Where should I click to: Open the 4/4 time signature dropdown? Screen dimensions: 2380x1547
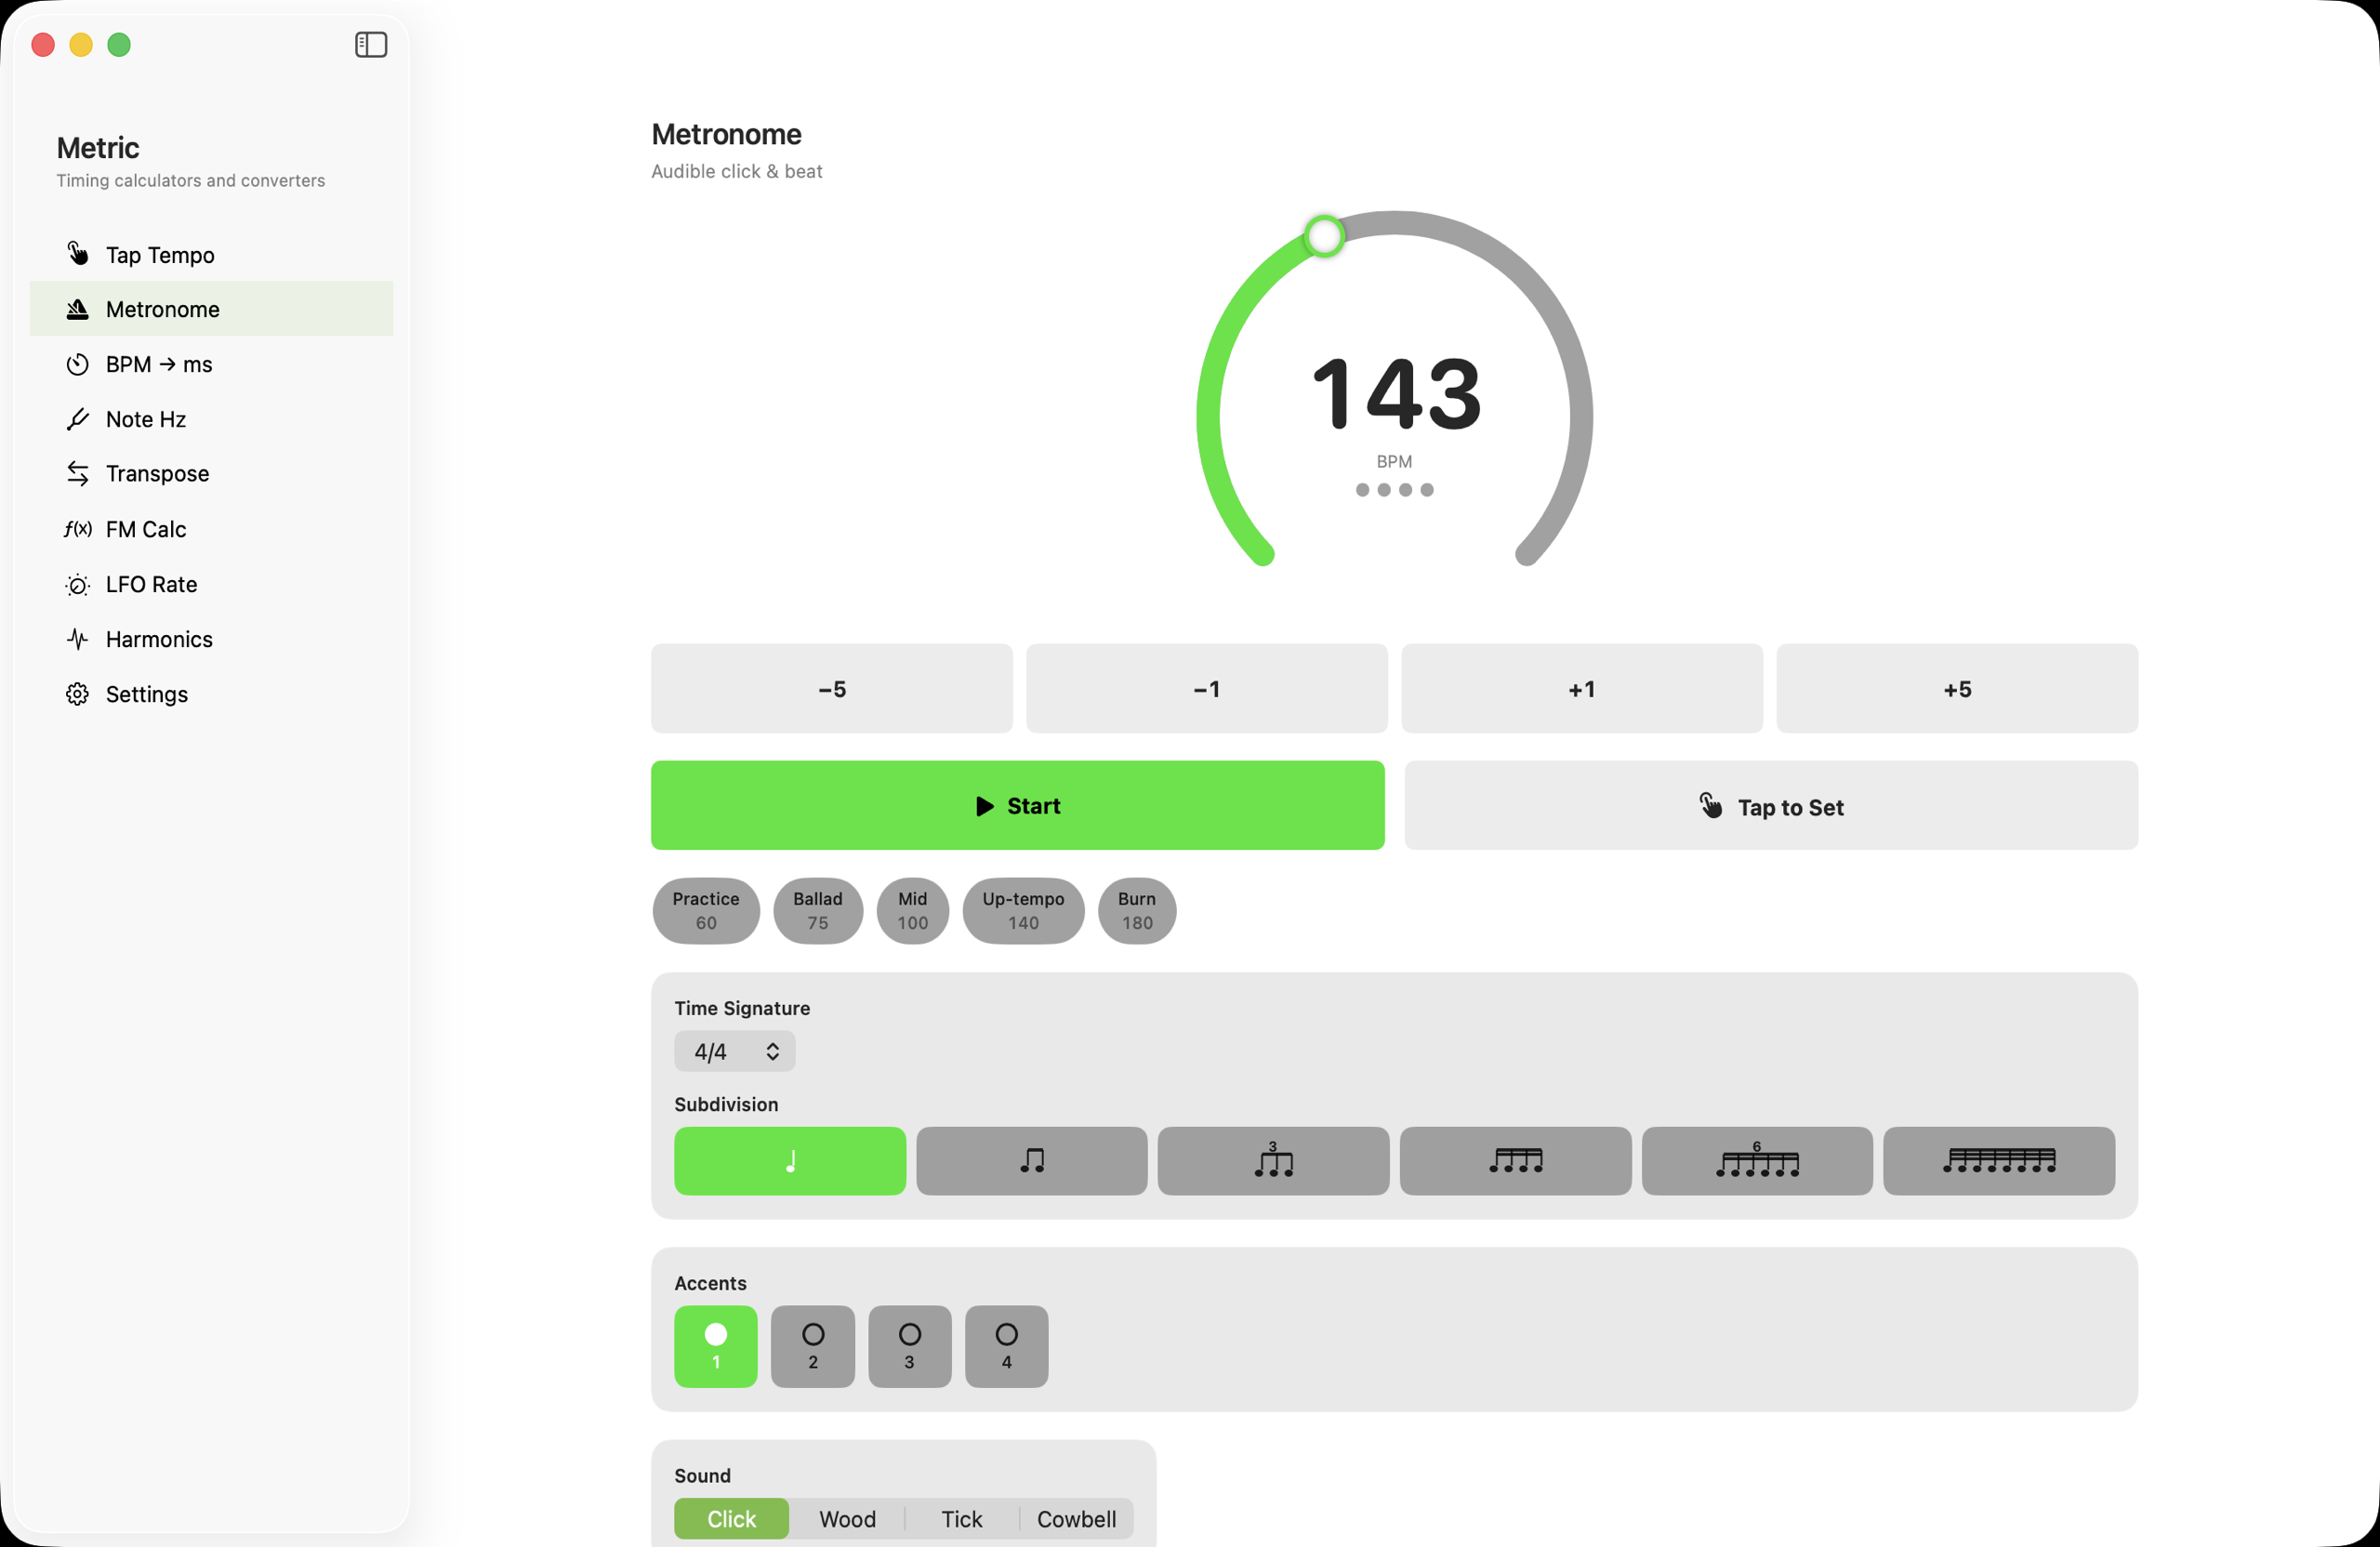tap(735, 1051)
